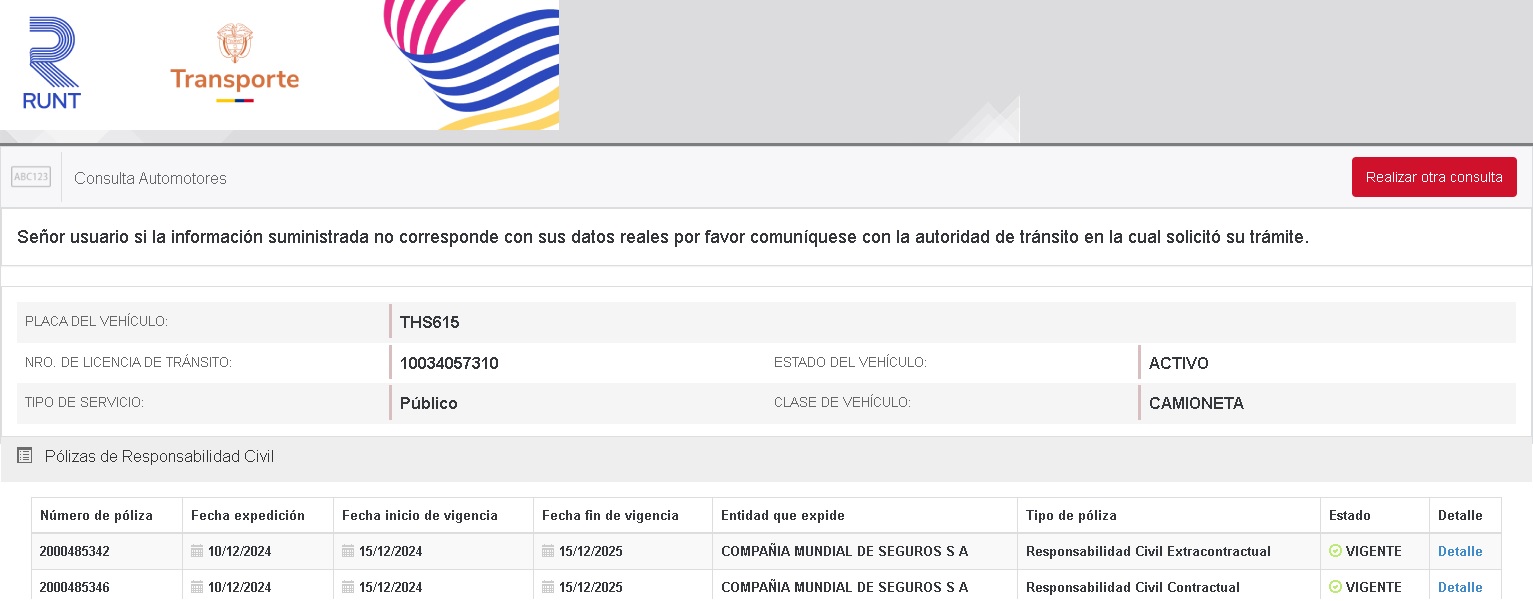Click the list icon beside Pólizas de Responsabilidad Civil

coord(25,456)
